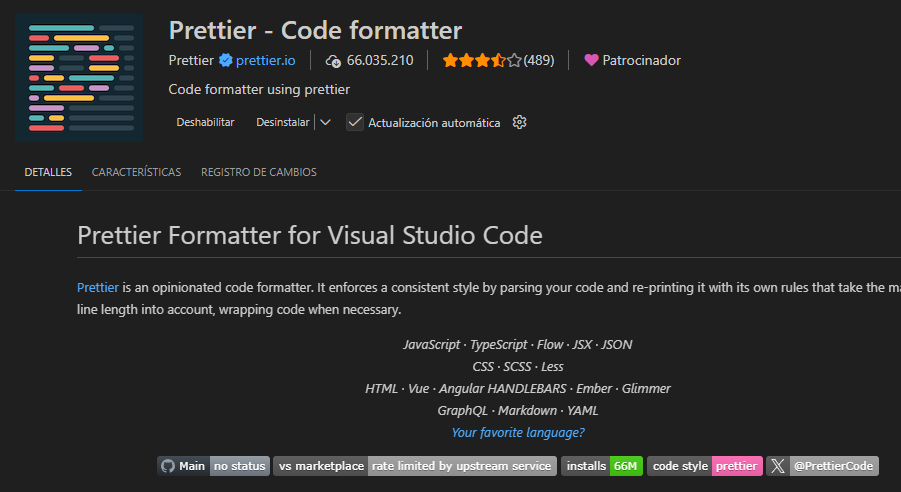Toggle the Actualización automática checkbox

pyautogui.click(x=355, y=122)
